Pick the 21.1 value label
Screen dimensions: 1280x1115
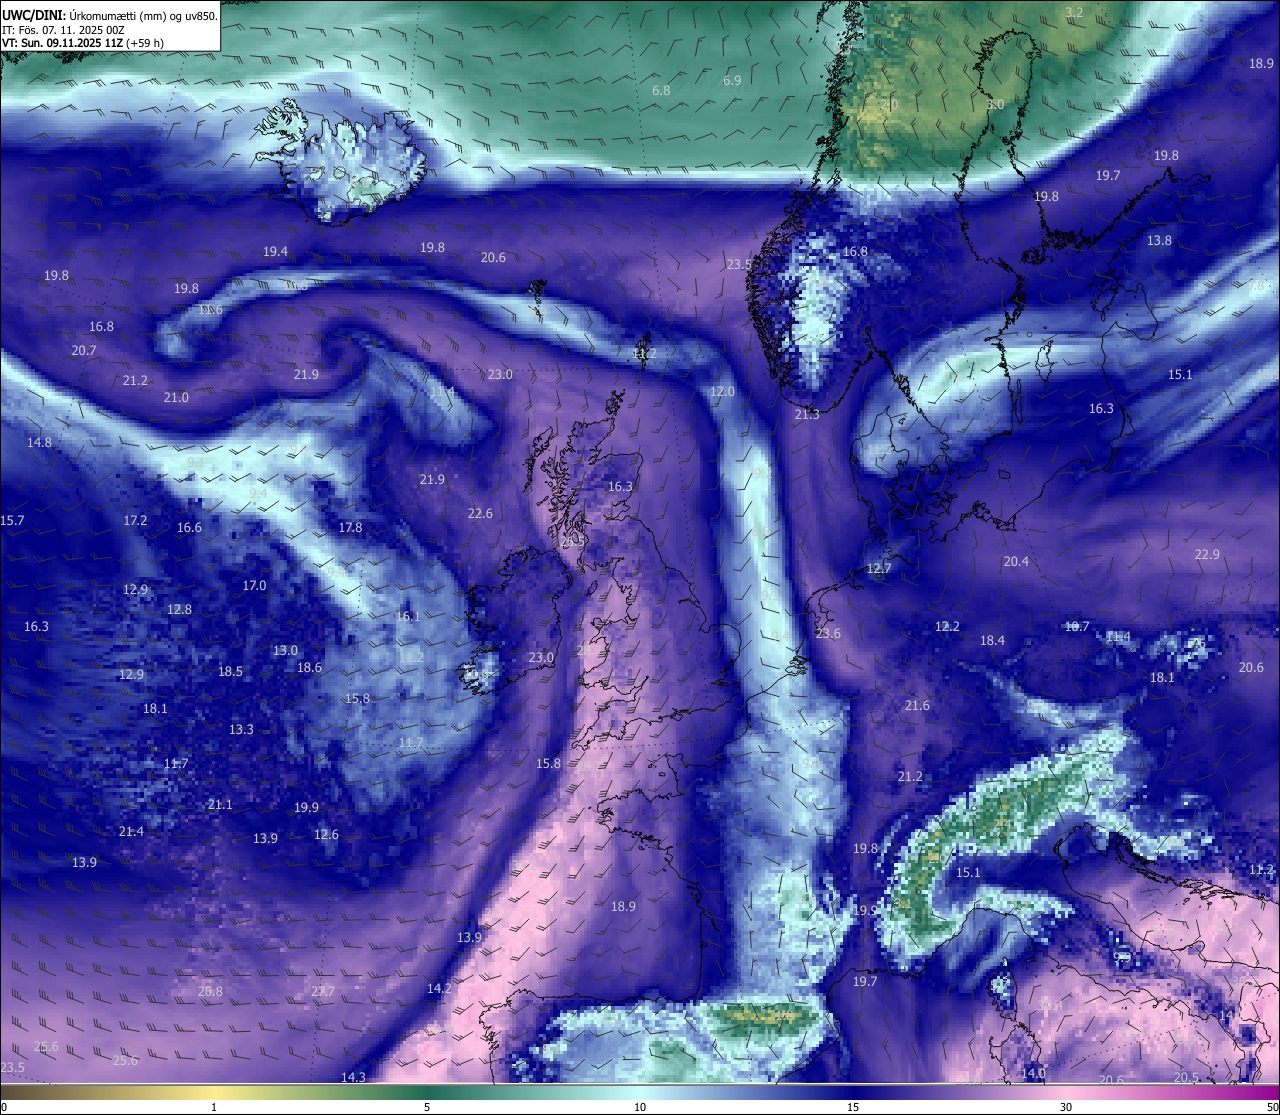220,804
